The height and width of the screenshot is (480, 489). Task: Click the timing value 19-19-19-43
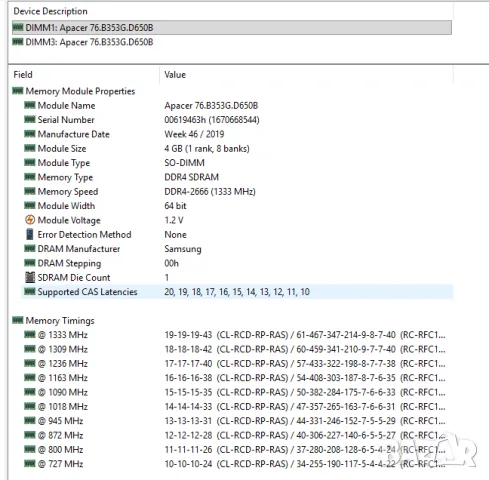coord(188,335)
